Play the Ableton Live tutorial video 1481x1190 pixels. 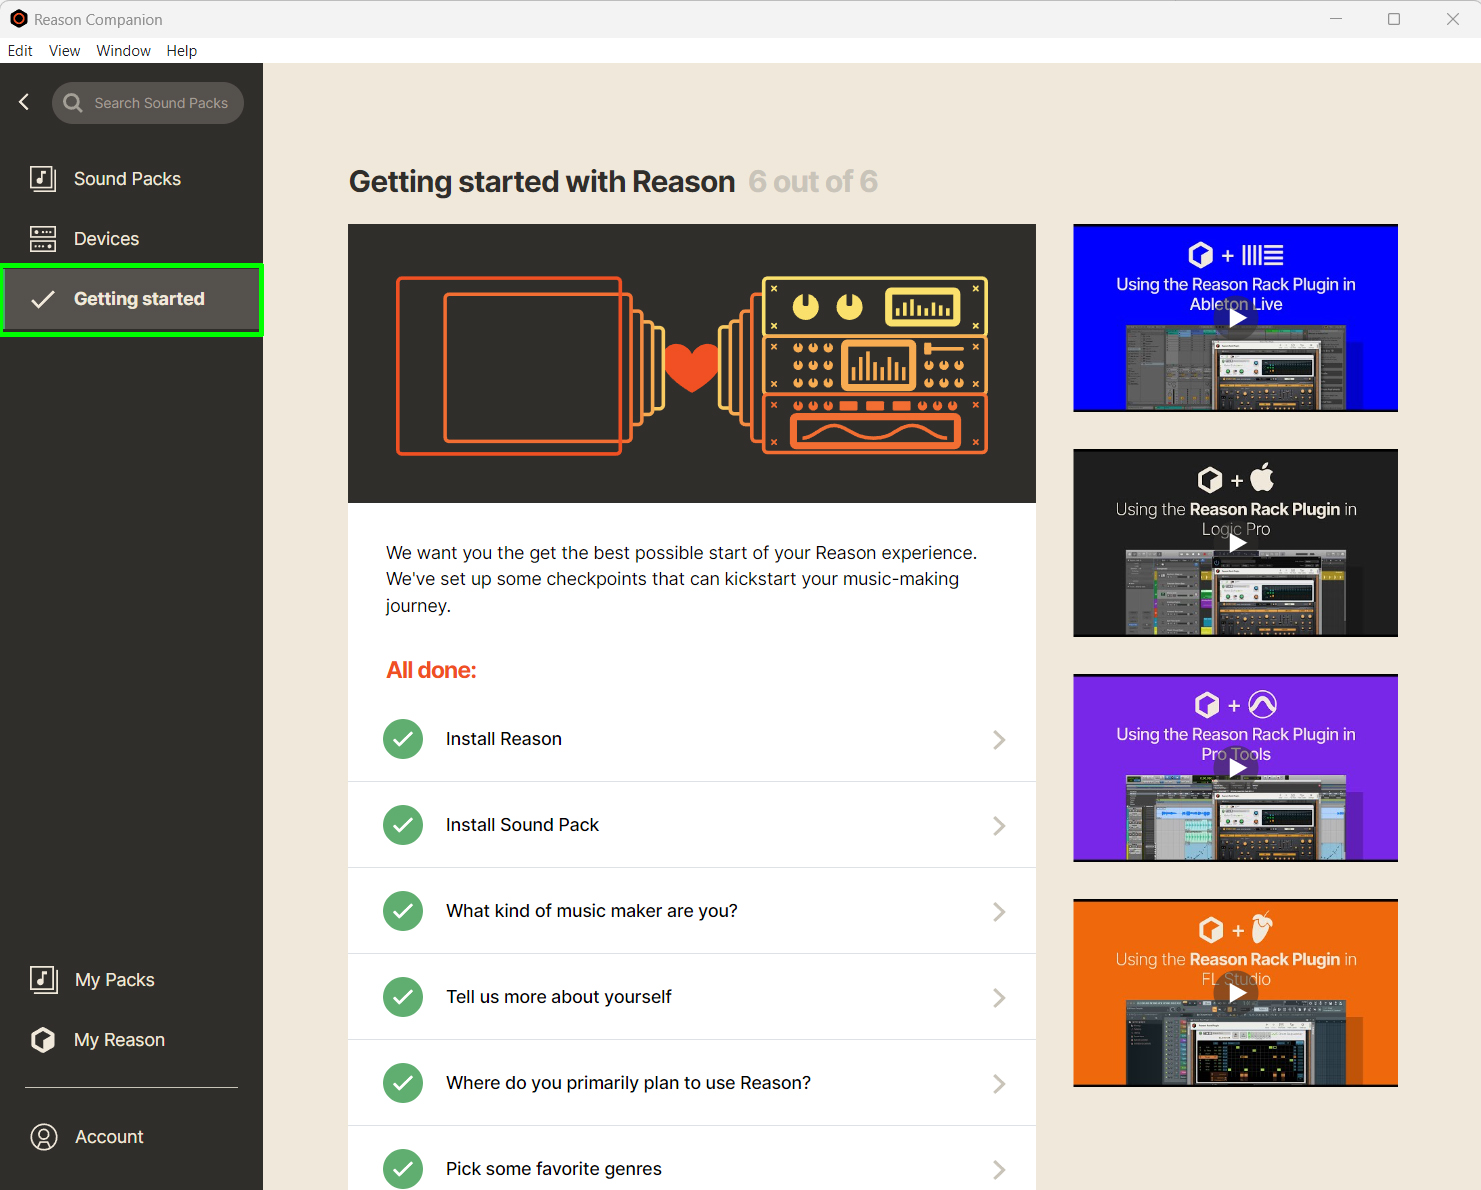(1237, 318)
